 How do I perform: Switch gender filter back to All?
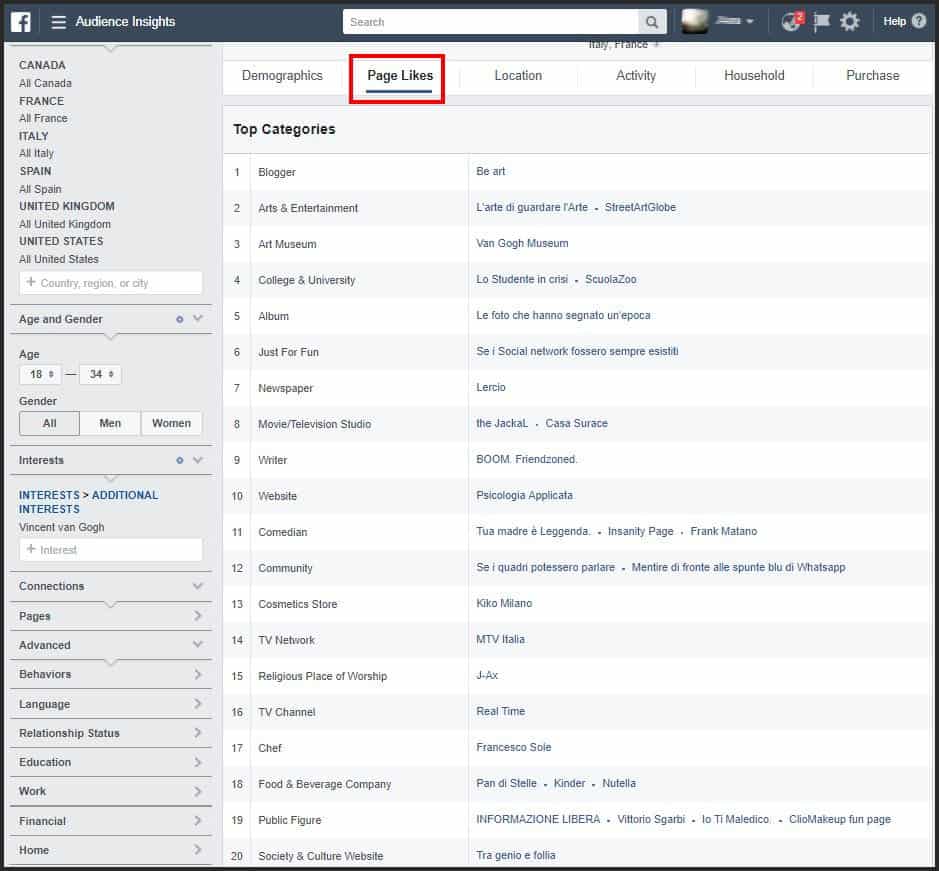(49, 423)
